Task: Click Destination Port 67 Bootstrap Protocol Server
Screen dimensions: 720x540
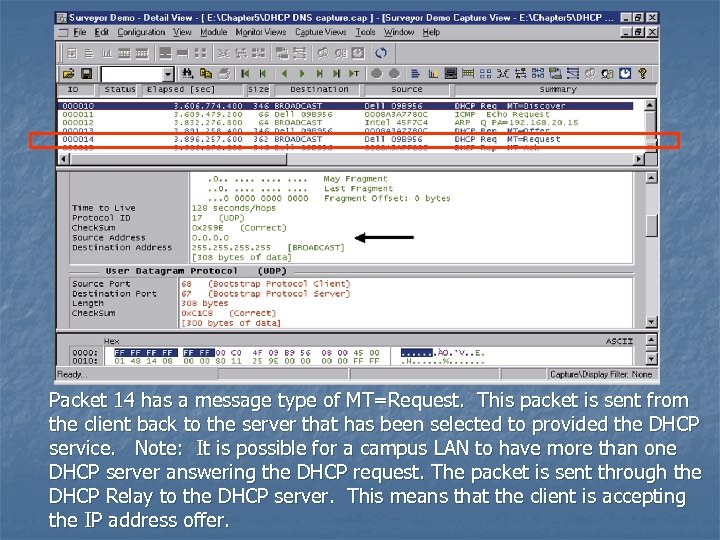Action: click(265, 293)
